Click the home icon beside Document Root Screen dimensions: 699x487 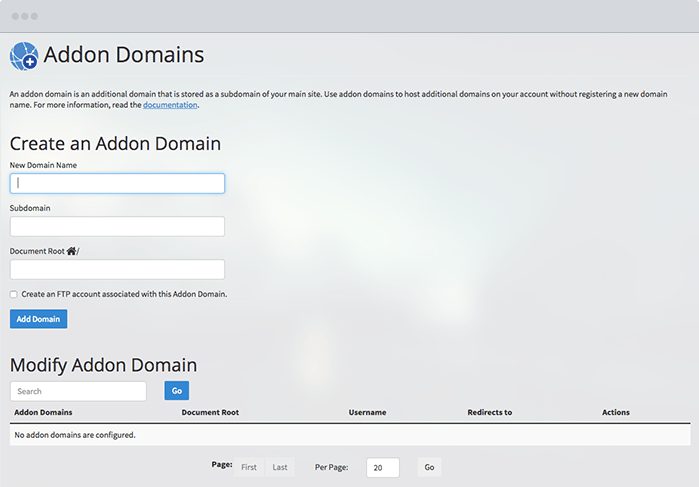[71, 251]
